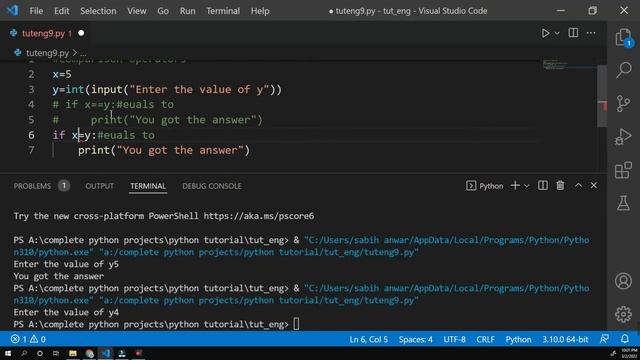Open the Edit menu
The image size is (640, 360).
coord(62,11)
